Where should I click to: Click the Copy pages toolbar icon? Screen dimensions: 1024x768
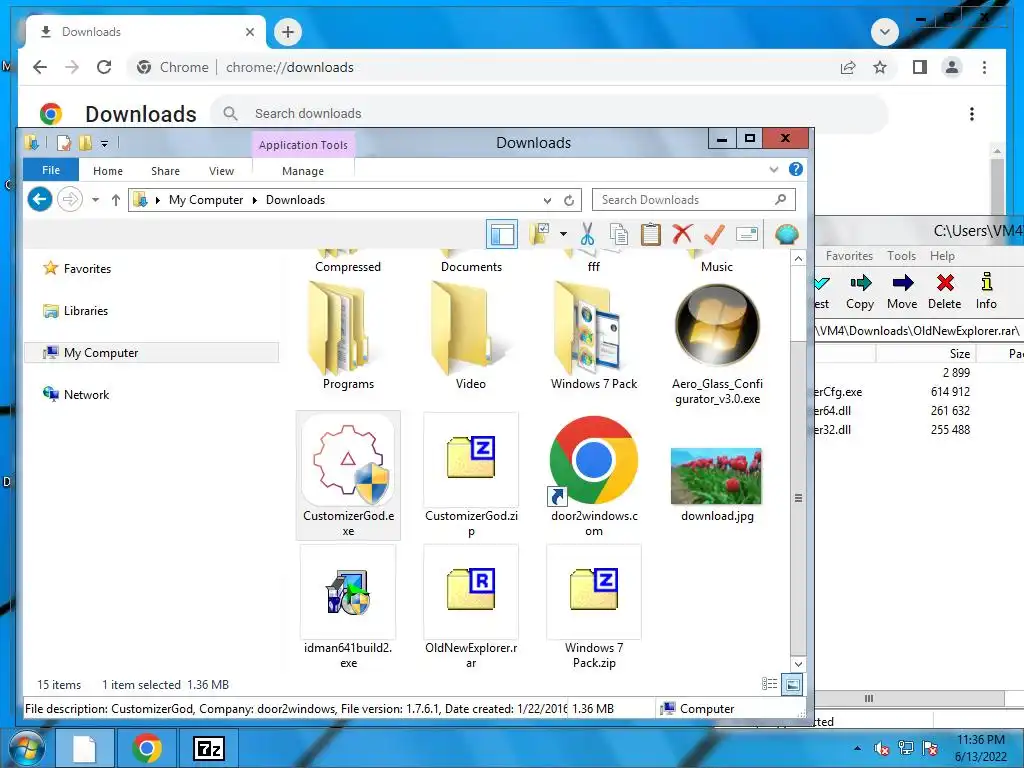click(618, 234)
